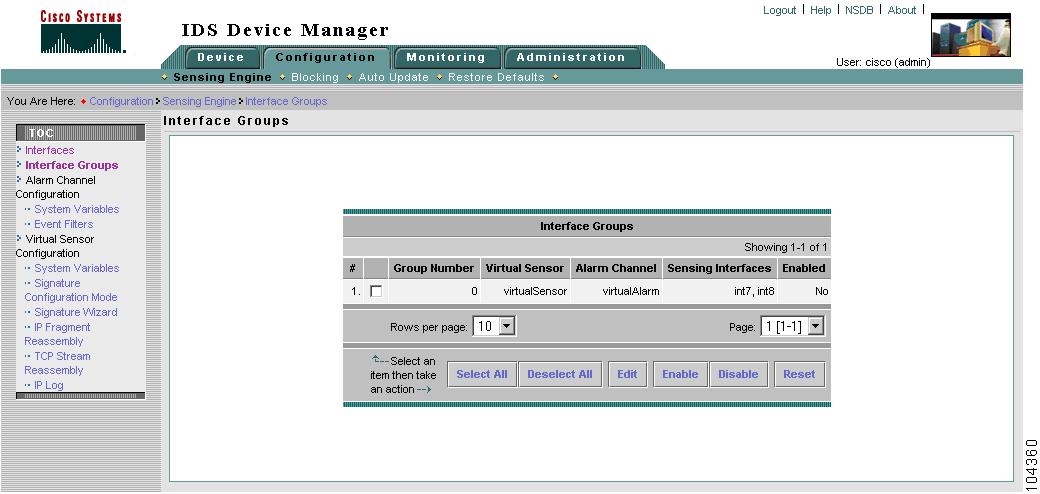1040x494 pixels.
Task: Click the Deselect All button
Action: click(560, 375)
